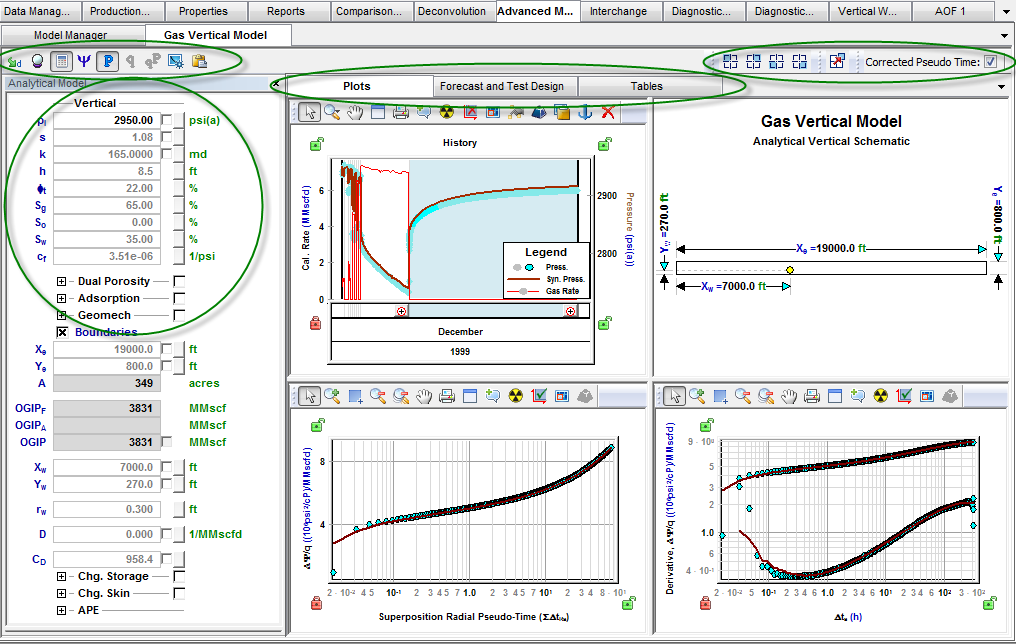This screenshot has height=644, width=1016.
Task: Click pointer tool in derivative plot toolbar
Action: click(675, 396)
